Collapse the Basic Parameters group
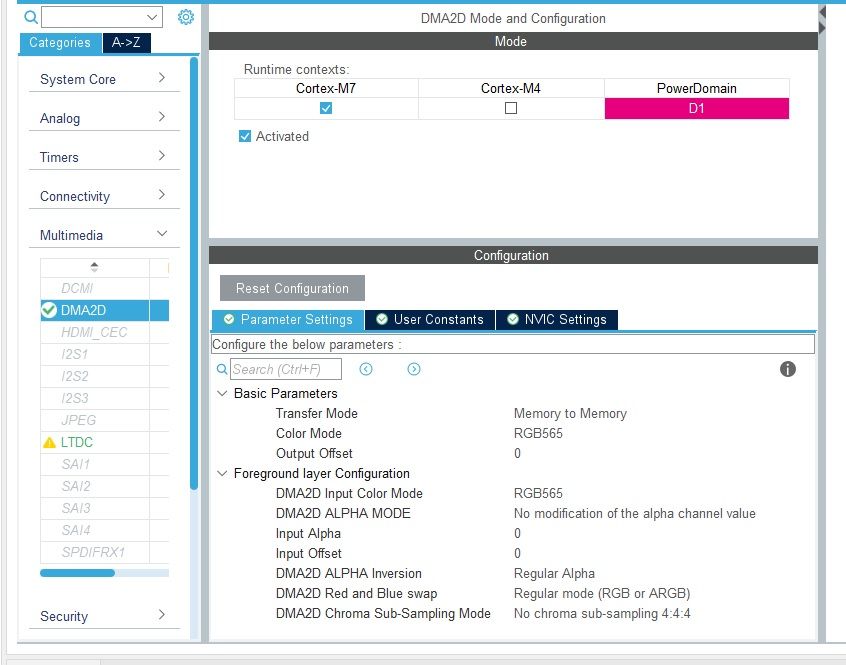The height and width of the screenshot is (665, 846). pyautogui.click(x=222, y=393)
